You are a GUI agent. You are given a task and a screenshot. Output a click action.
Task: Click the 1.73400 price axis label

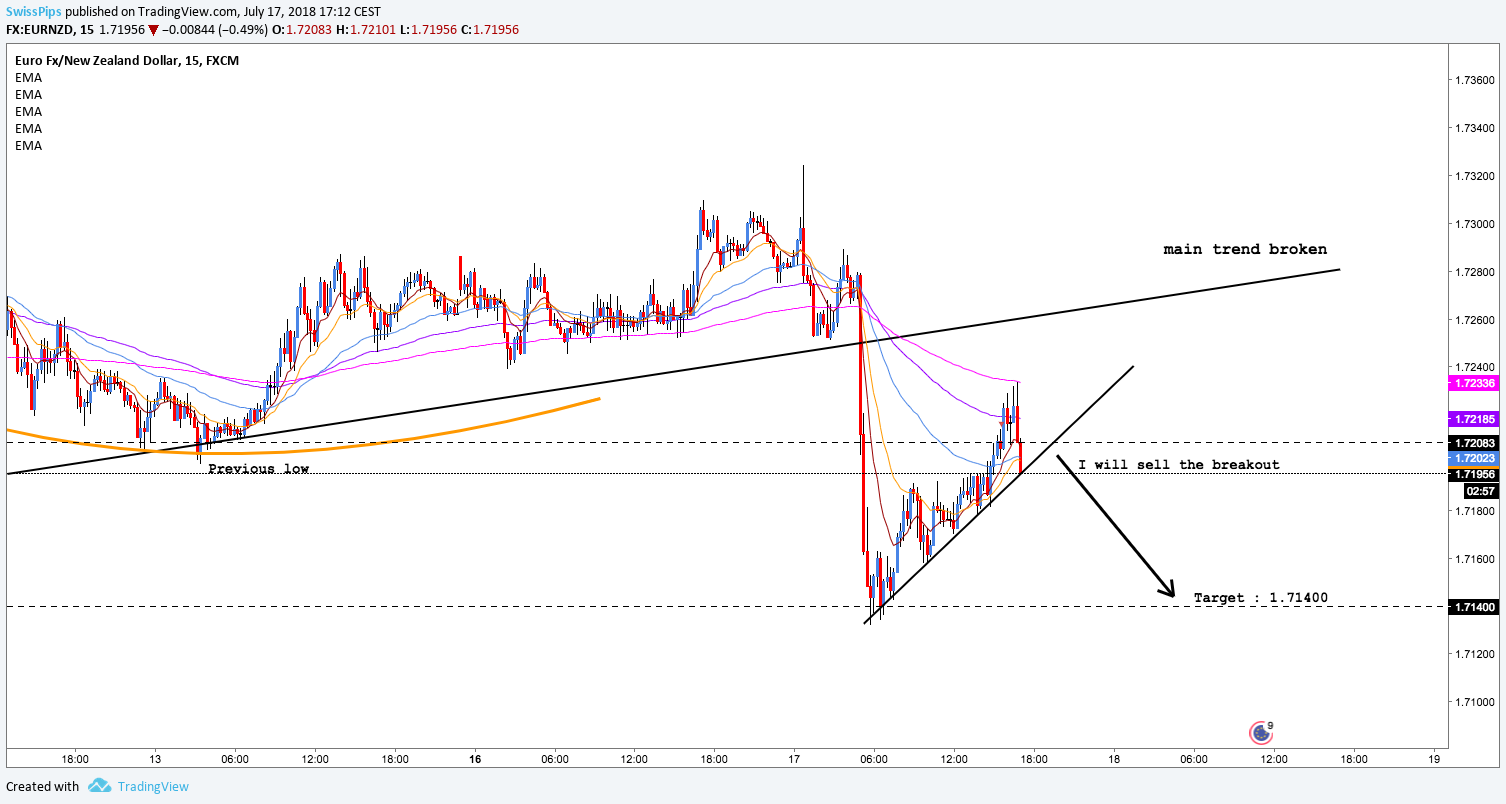(1475, 128)
